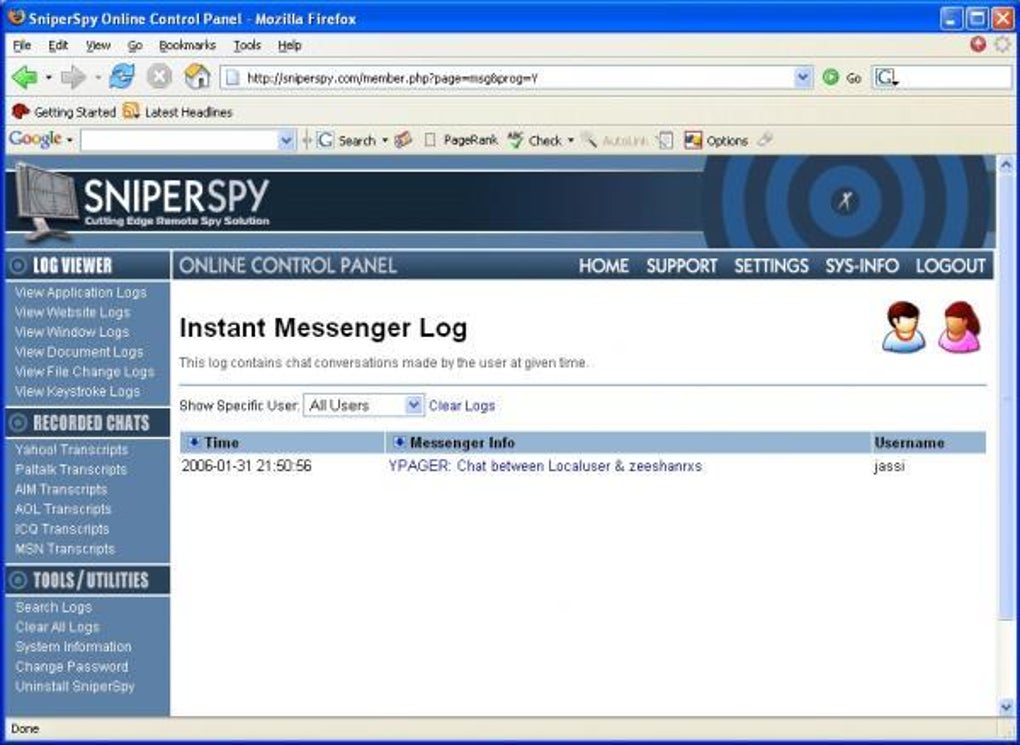Click the page scrollbar up arrow
1020x745 pixels.
pos(1006,165)
